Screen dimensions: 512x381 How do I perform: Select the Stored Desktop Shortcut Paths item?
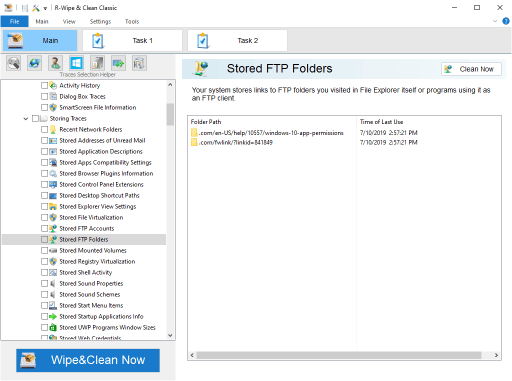point(99,195)
